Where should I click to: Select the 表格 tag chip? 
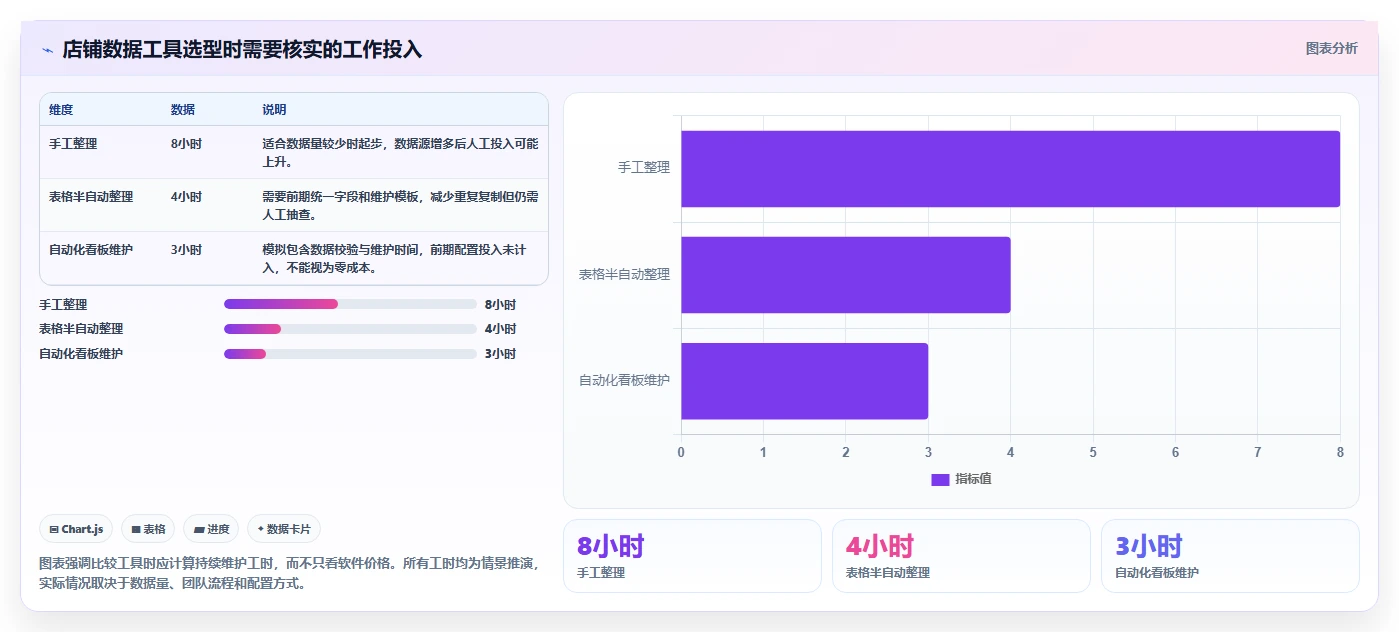point(148,529)
